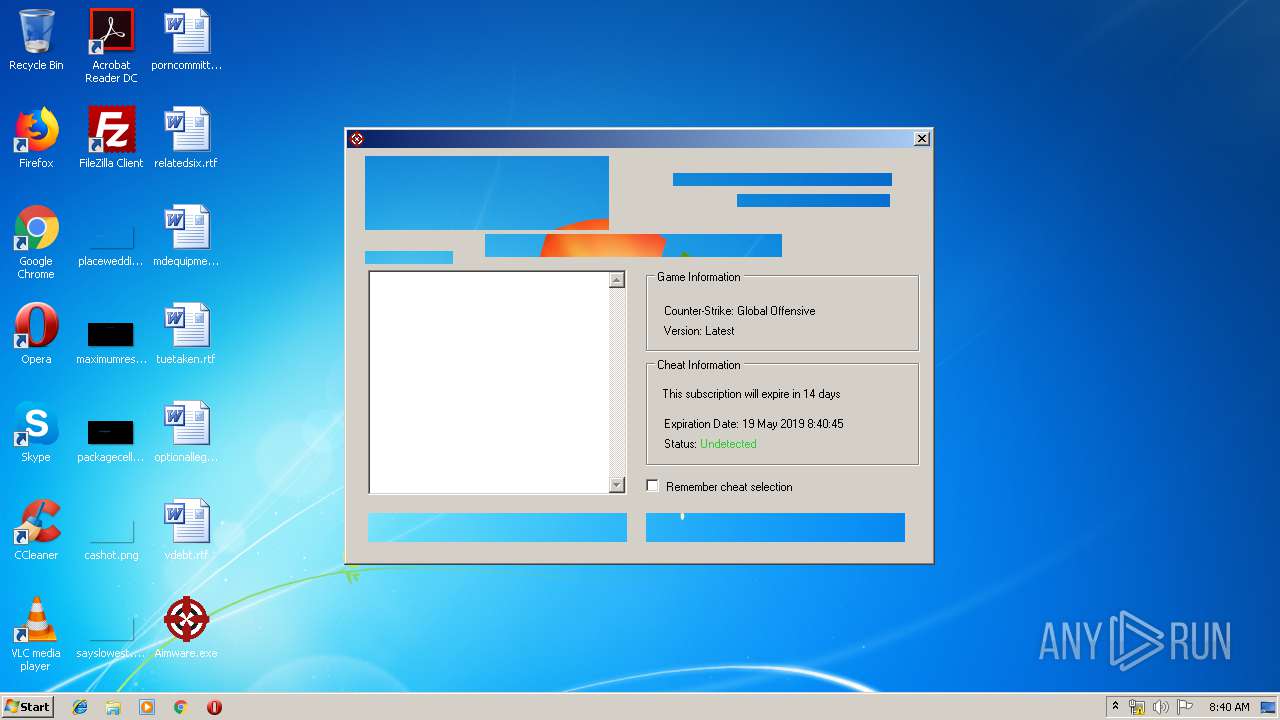Click the volume speaker tray icon
Screen dimensions: 1280x720
1160,707
